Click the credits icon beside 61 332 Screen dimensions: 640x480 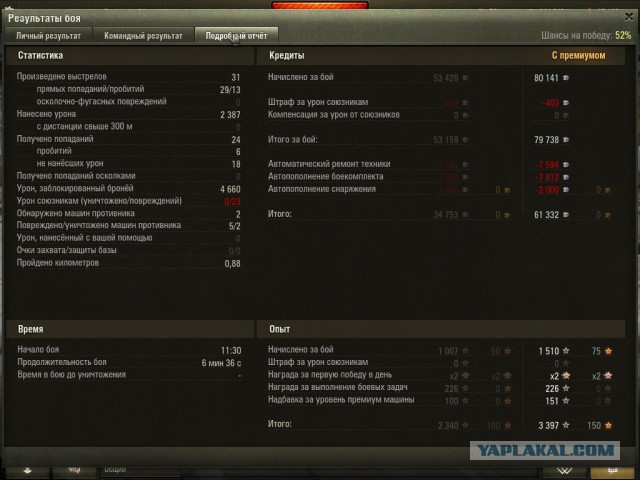click(566, 214)
